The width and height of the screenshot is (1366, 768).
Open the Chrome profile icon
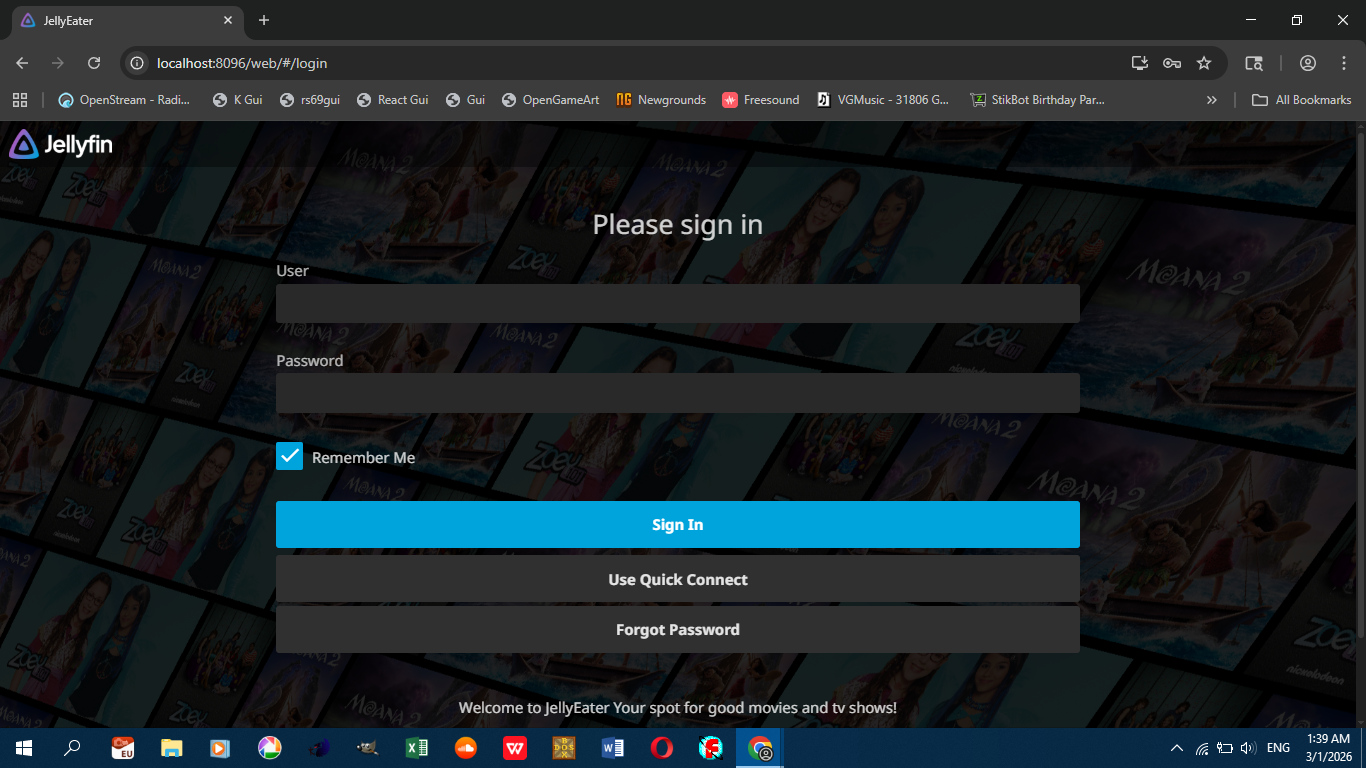point(1308,62)
